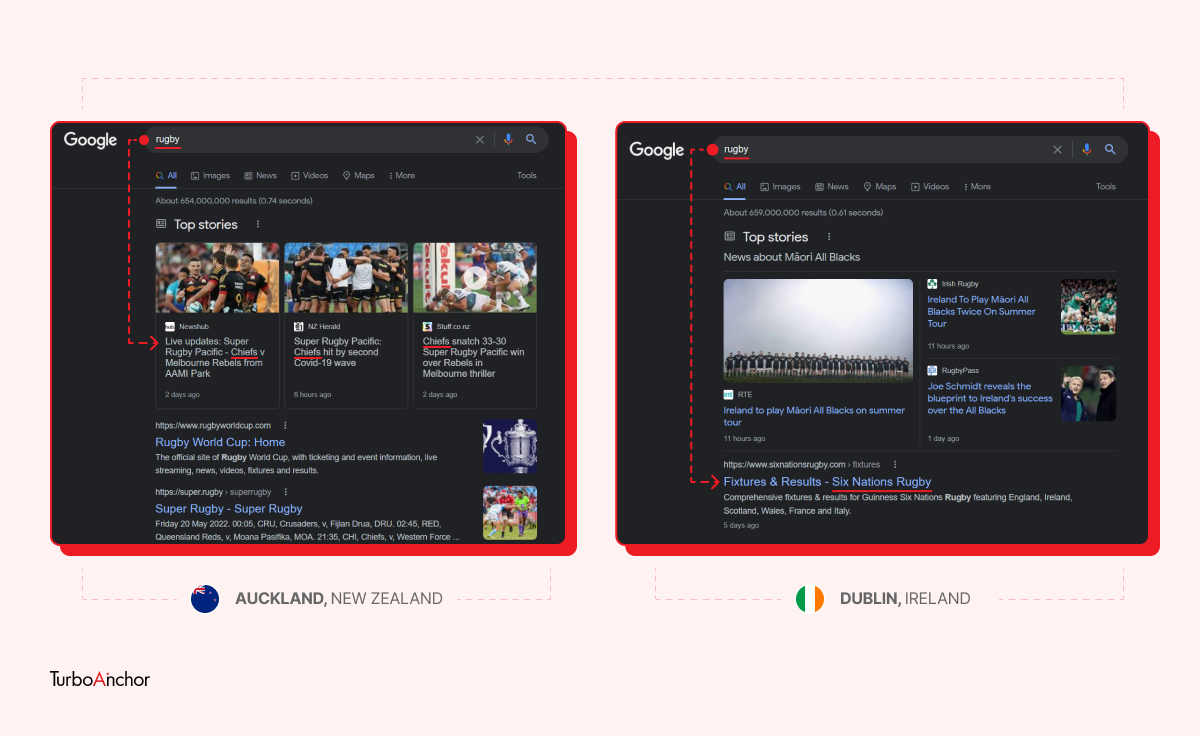The width and height of the screenshot is (1200, 736).
Task: Select the All tab in the Dublin results
Action: coord(735,187)
